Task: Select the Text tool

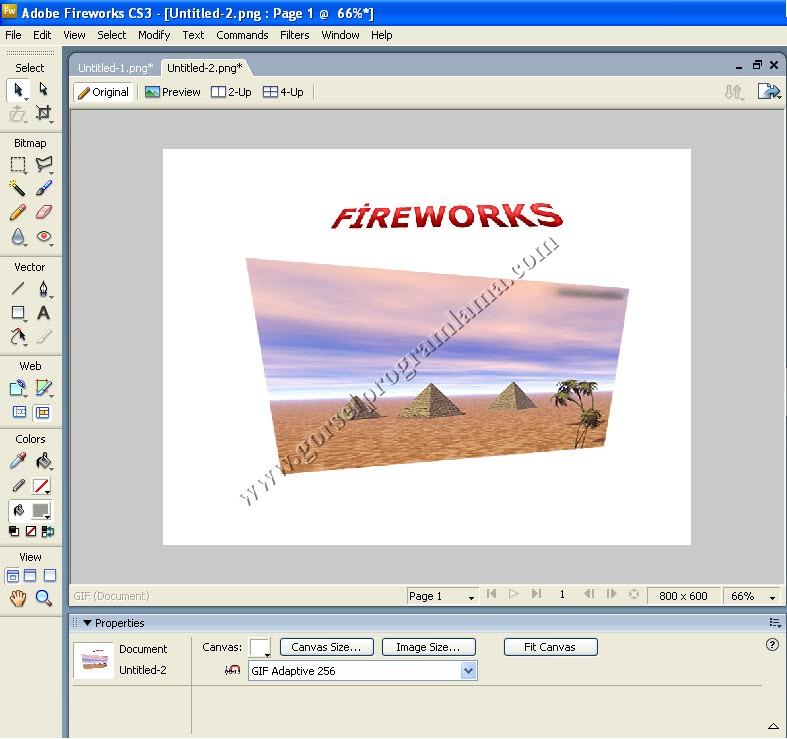Action: point(43,313)
